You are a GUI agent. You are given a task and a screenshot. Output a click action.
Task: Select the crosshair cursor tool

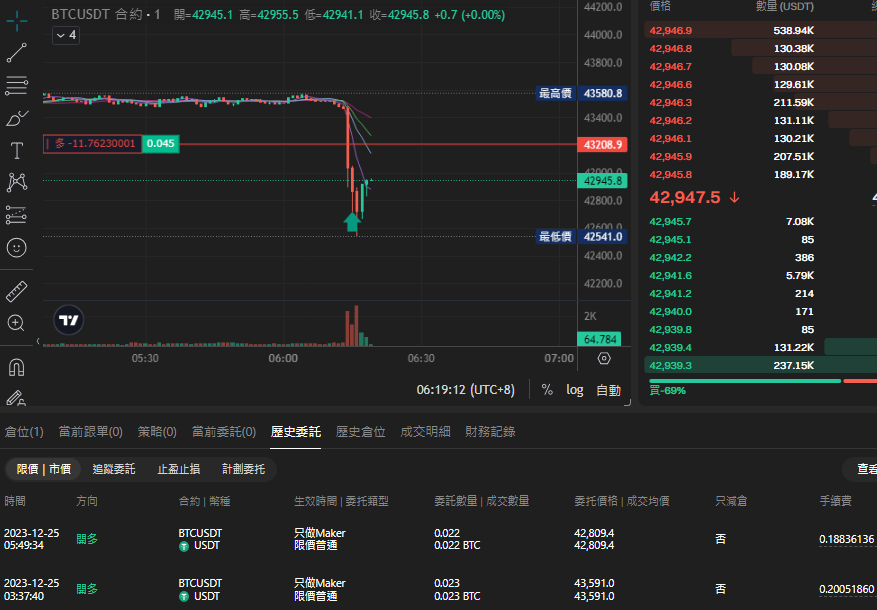(x=17, y=21)
